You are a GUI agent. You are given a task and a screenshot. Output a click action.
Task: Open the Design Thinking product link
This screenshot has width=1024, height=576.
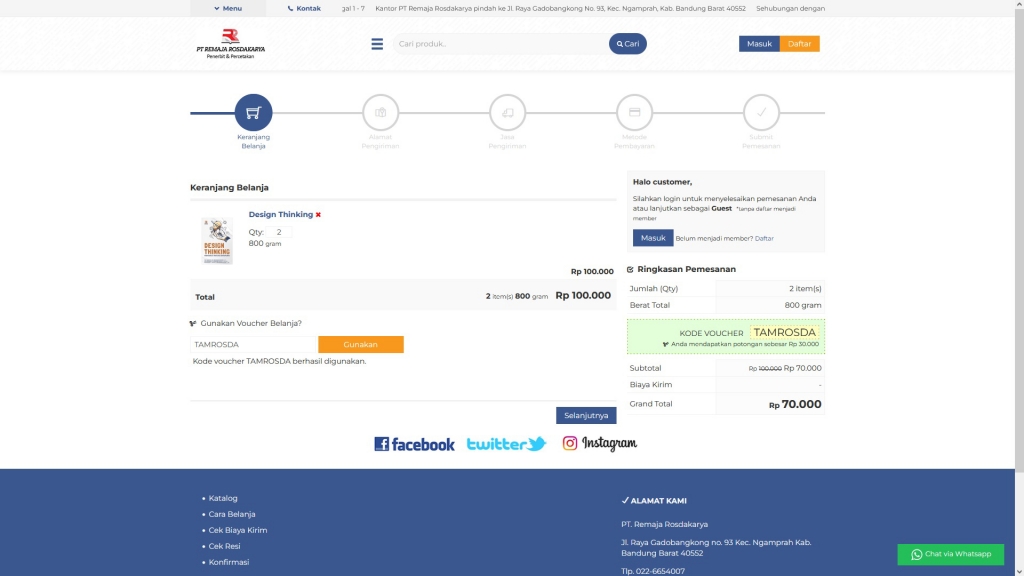281,214
